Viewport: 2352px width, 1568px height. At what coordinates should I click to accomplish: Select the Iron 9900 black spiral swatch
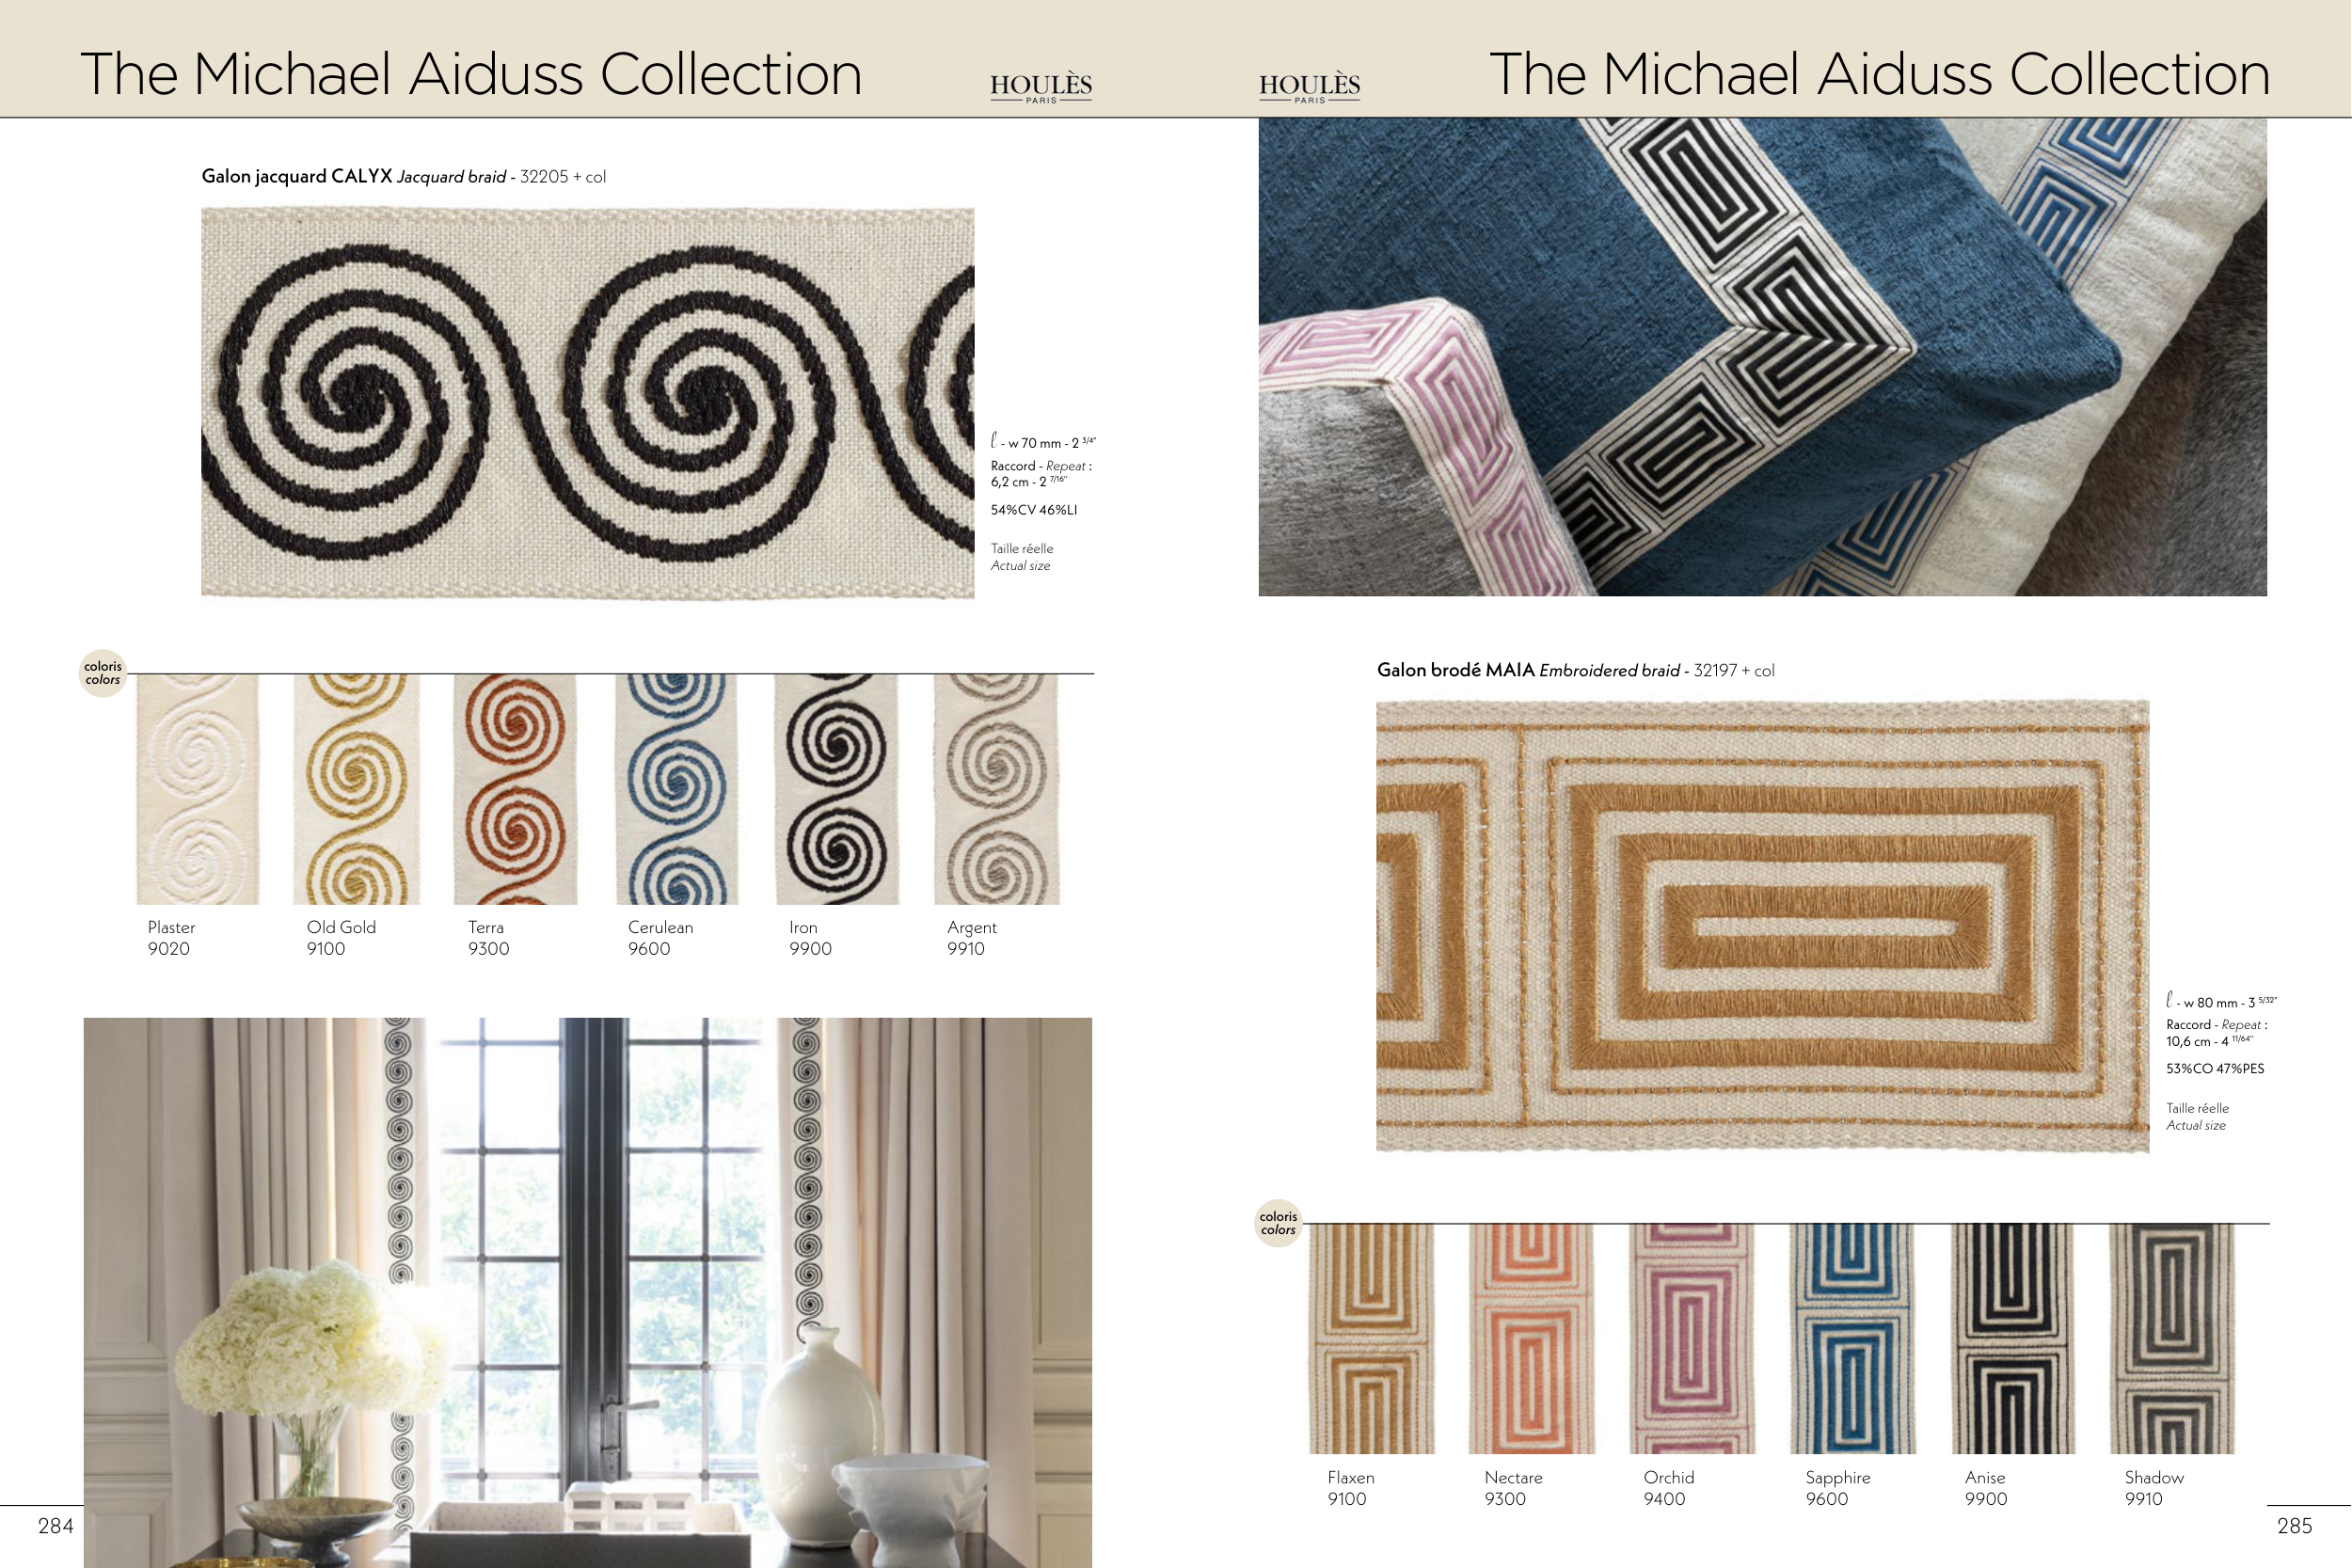[x=837, y=789]
